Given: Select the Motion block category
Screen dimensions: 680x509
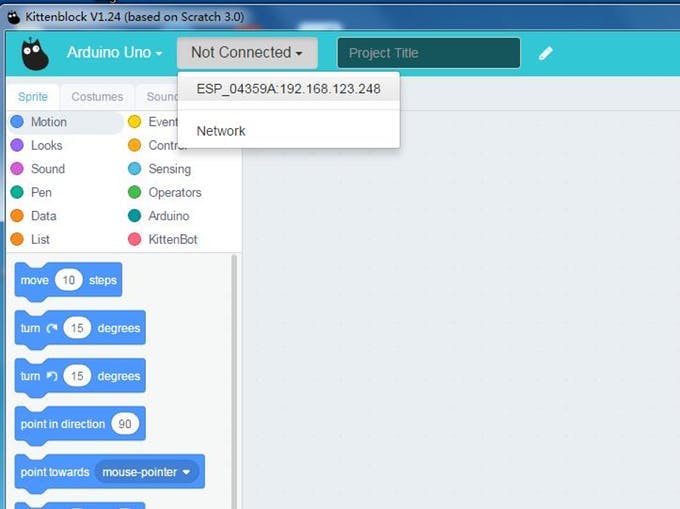Looking at the screenshot, I should 66,122.
